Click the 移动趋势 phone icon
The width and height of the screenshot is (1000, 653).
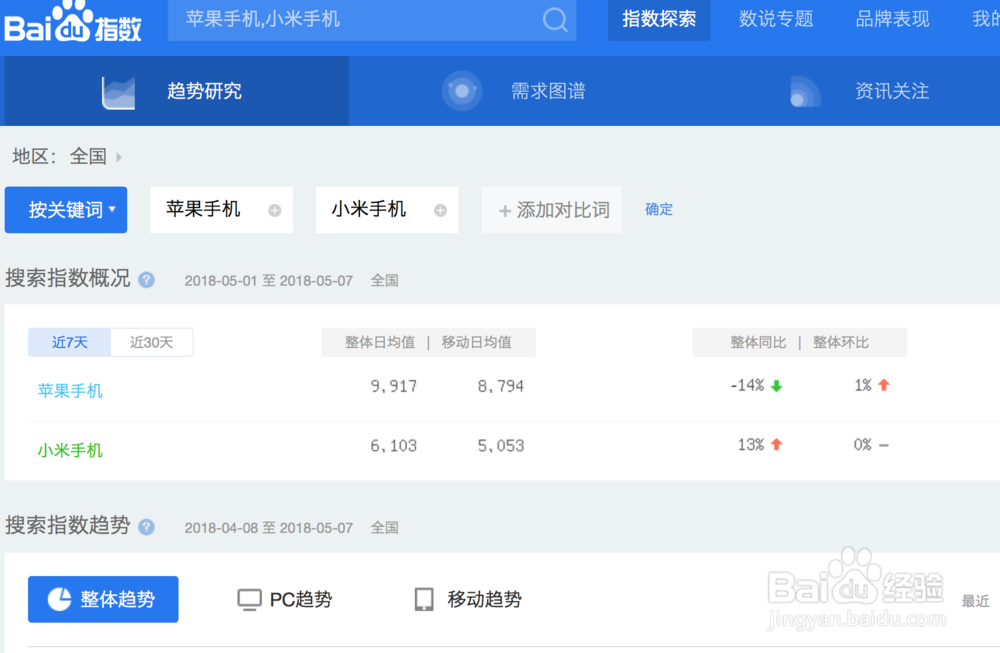pyautogui.click(x=425, y=598)
